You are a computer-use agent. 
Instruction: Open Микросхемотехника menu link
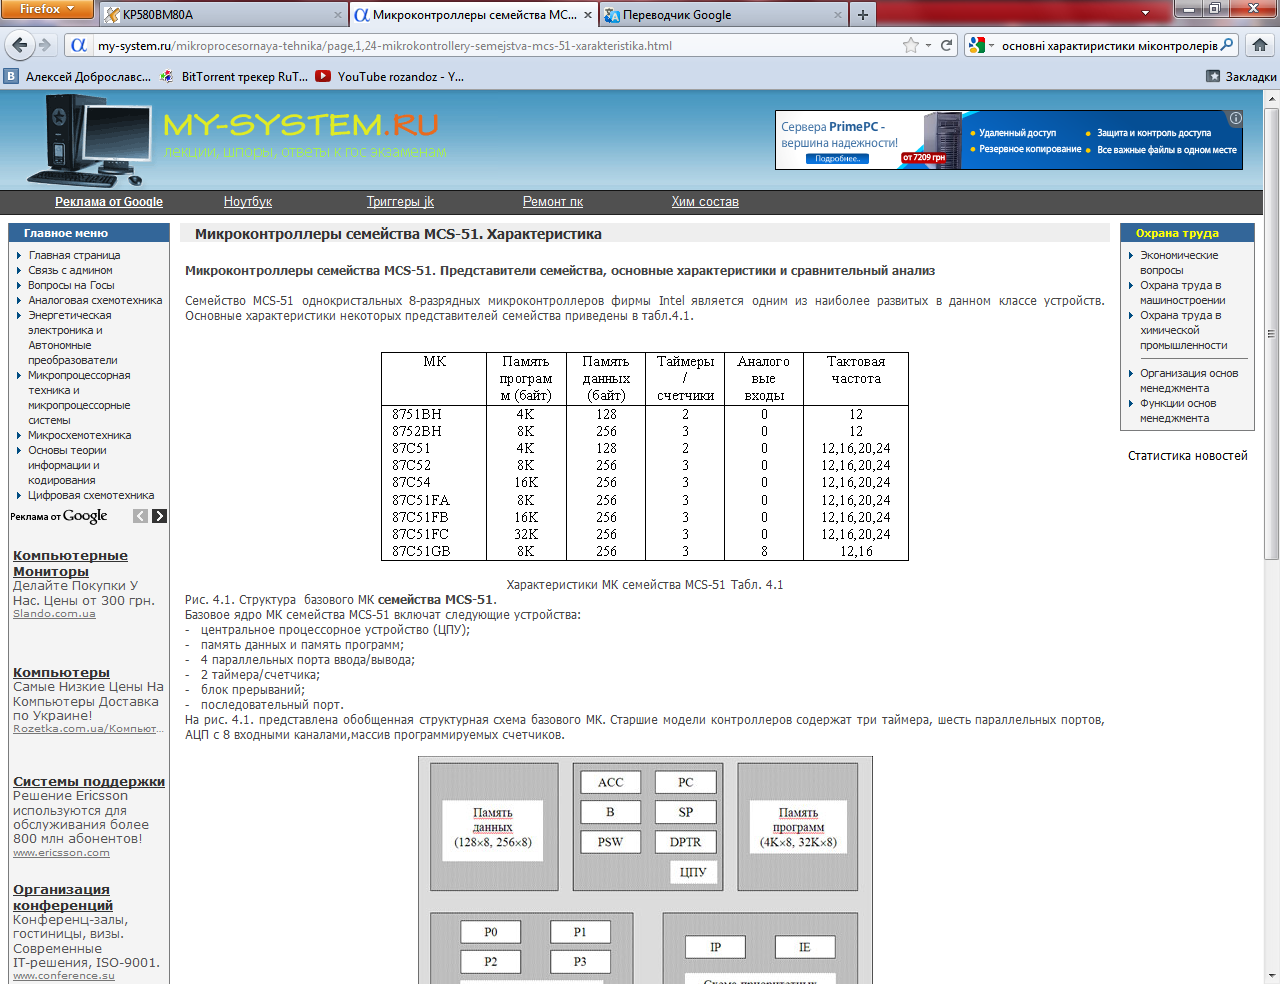(80, 435)
